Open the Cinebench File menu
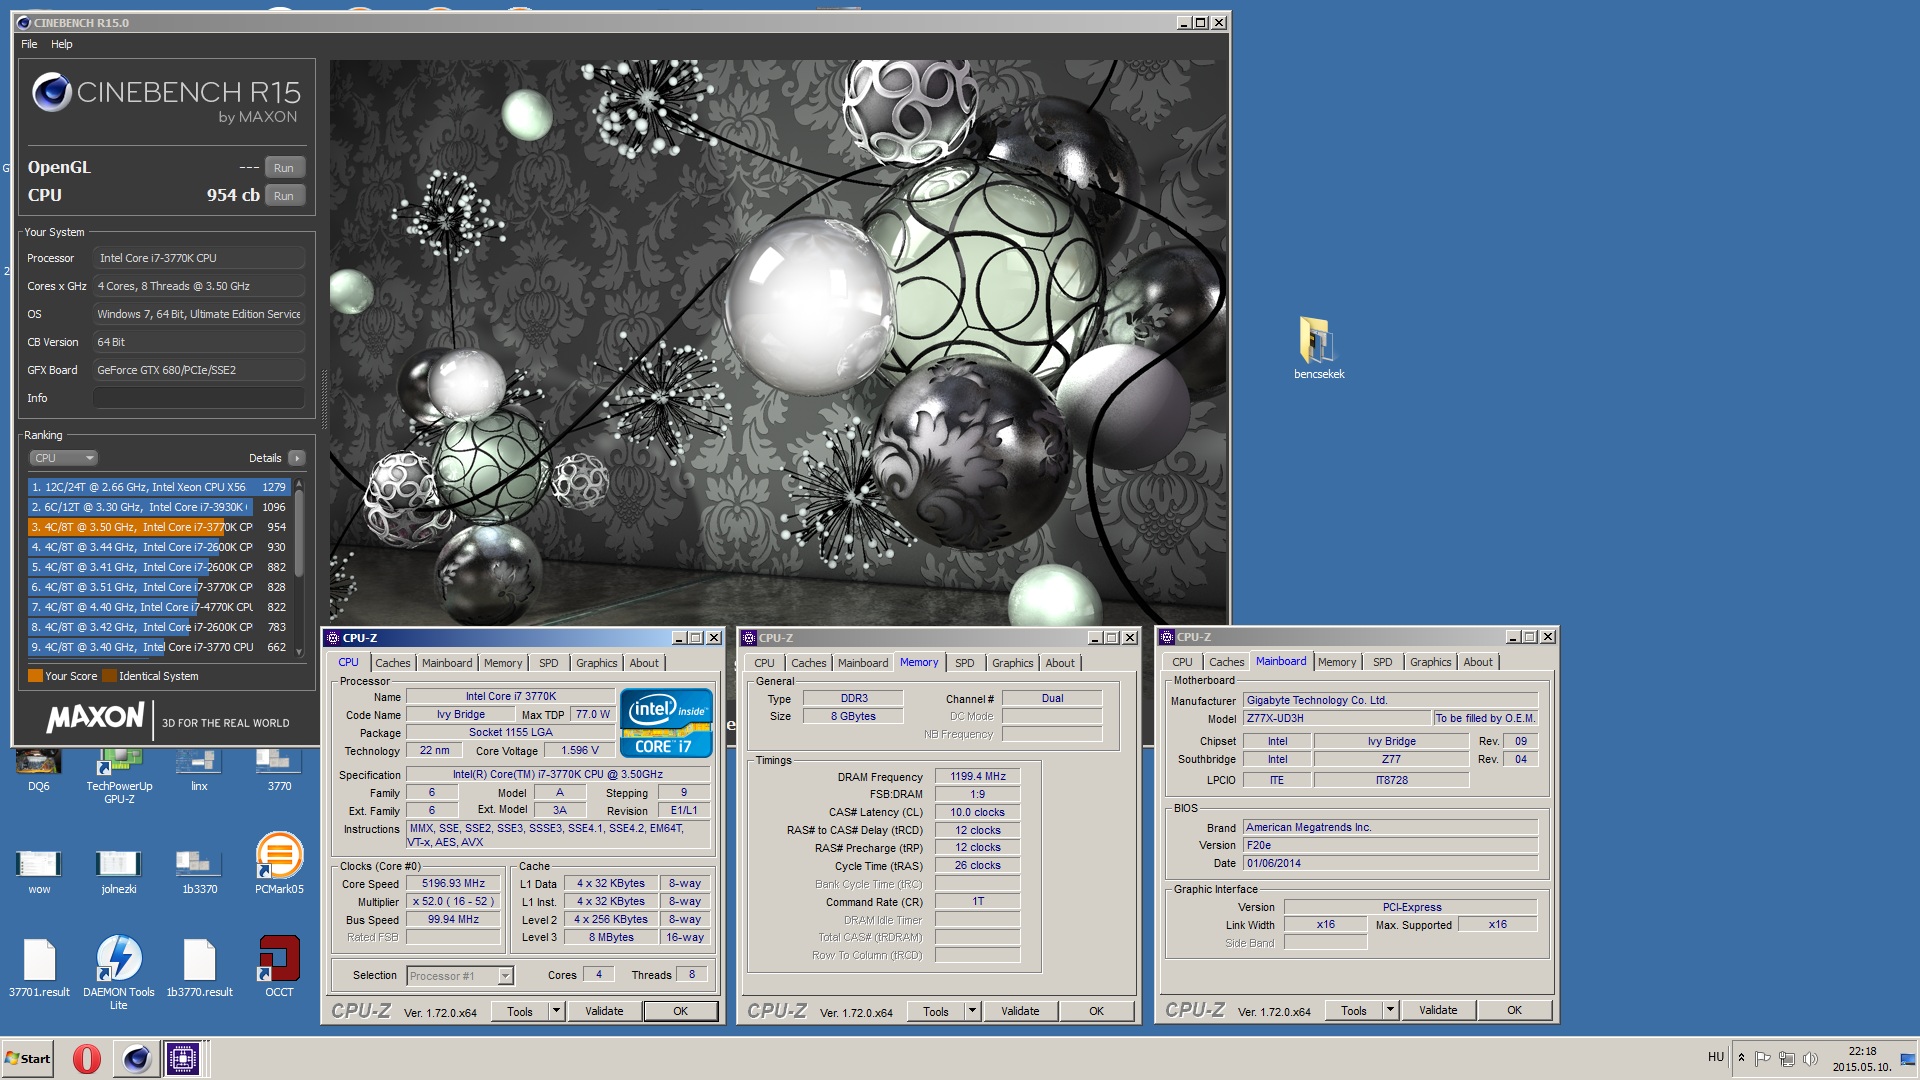1920x1080 pixels. coord(29,44)
